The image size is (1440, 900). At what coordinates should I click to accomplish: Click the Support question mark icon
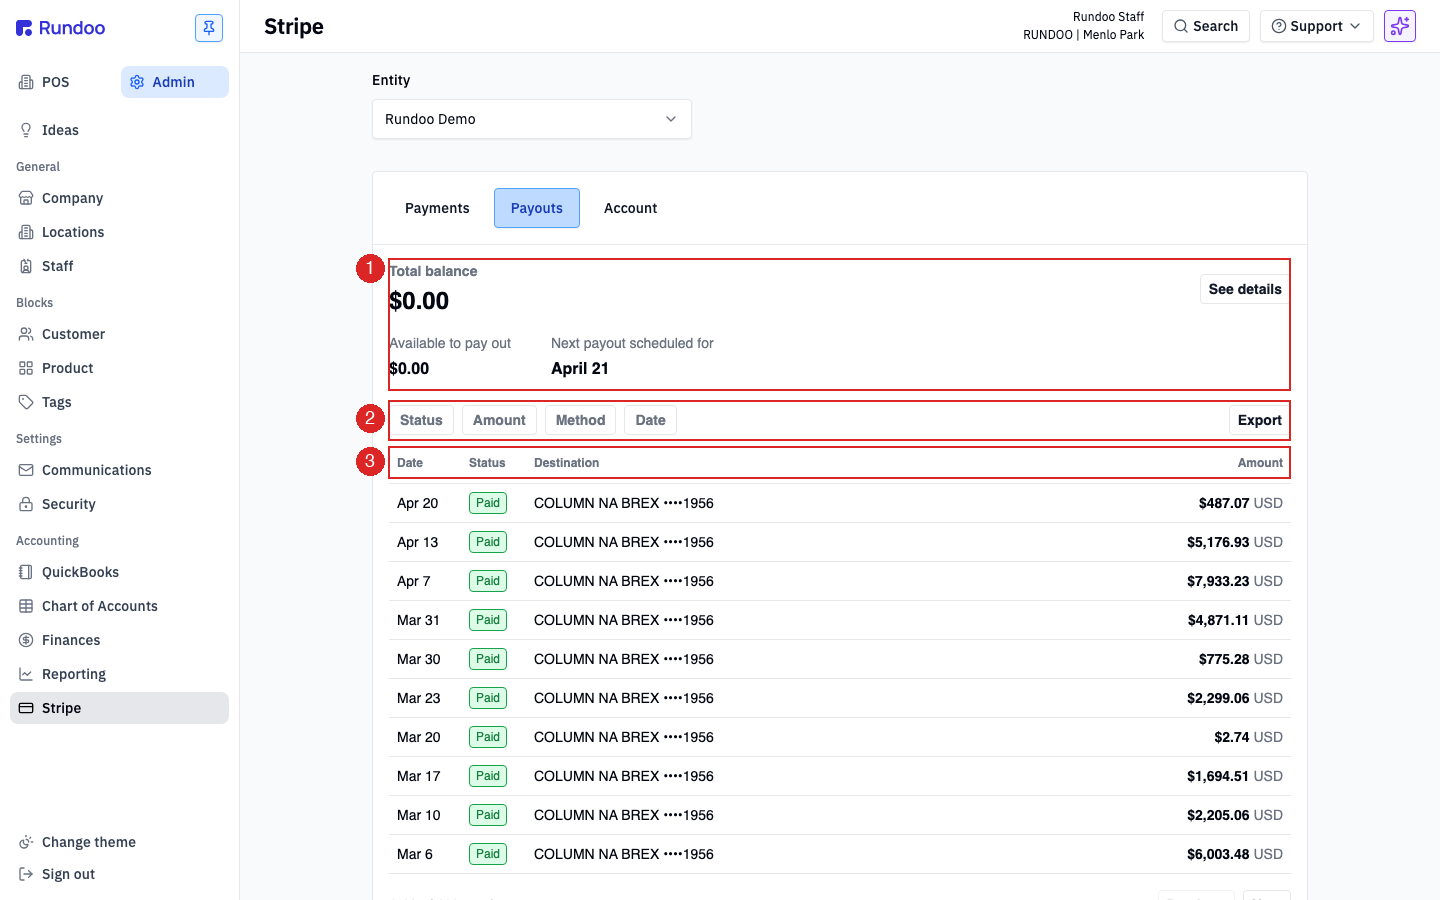[x=1278, y=26]
